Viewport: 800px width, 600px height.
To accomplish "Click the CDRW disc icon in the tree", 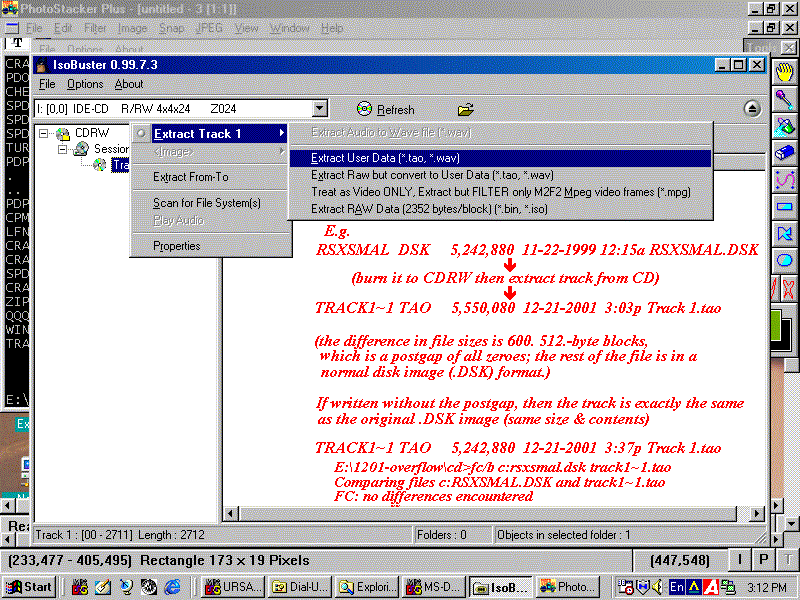I will pyautogui.click(x=63, y=134).
